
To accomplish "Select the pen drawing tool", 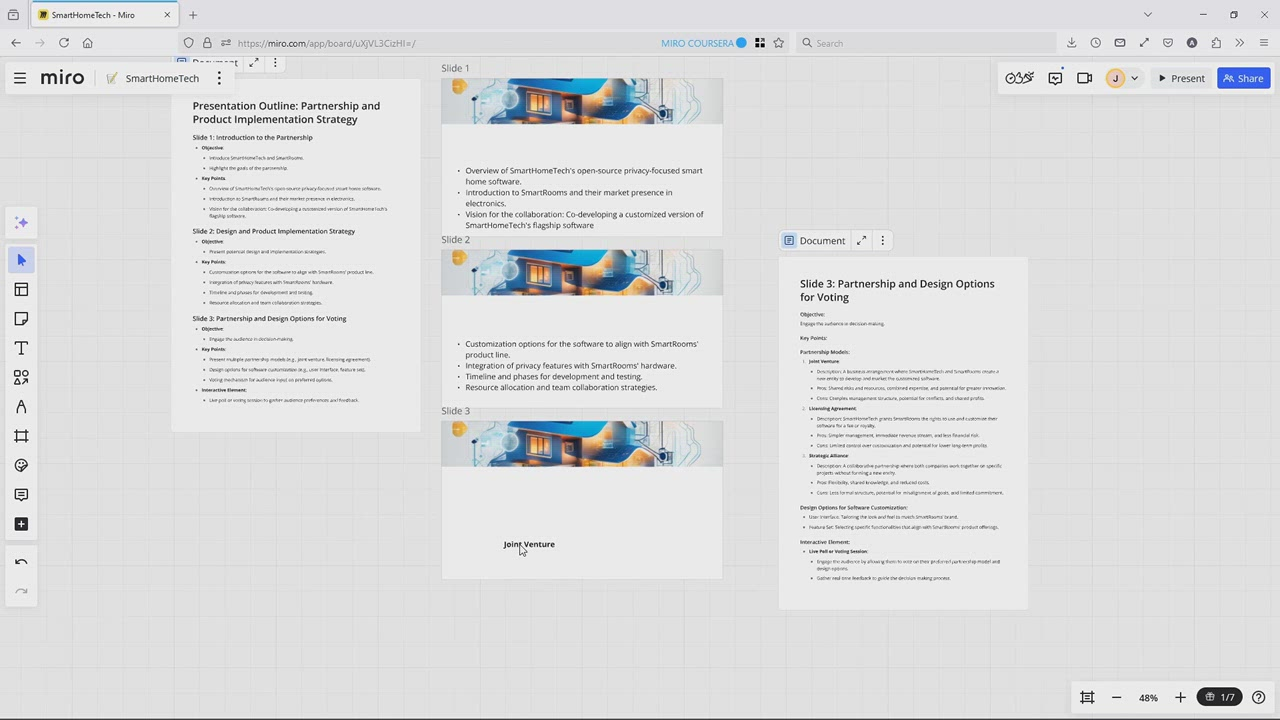I will (21, 407).
